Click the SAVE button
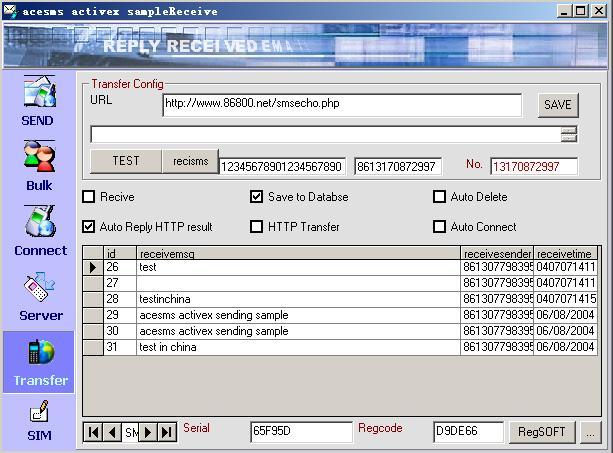This screenshot has width=613, height=453. (558, 105)
